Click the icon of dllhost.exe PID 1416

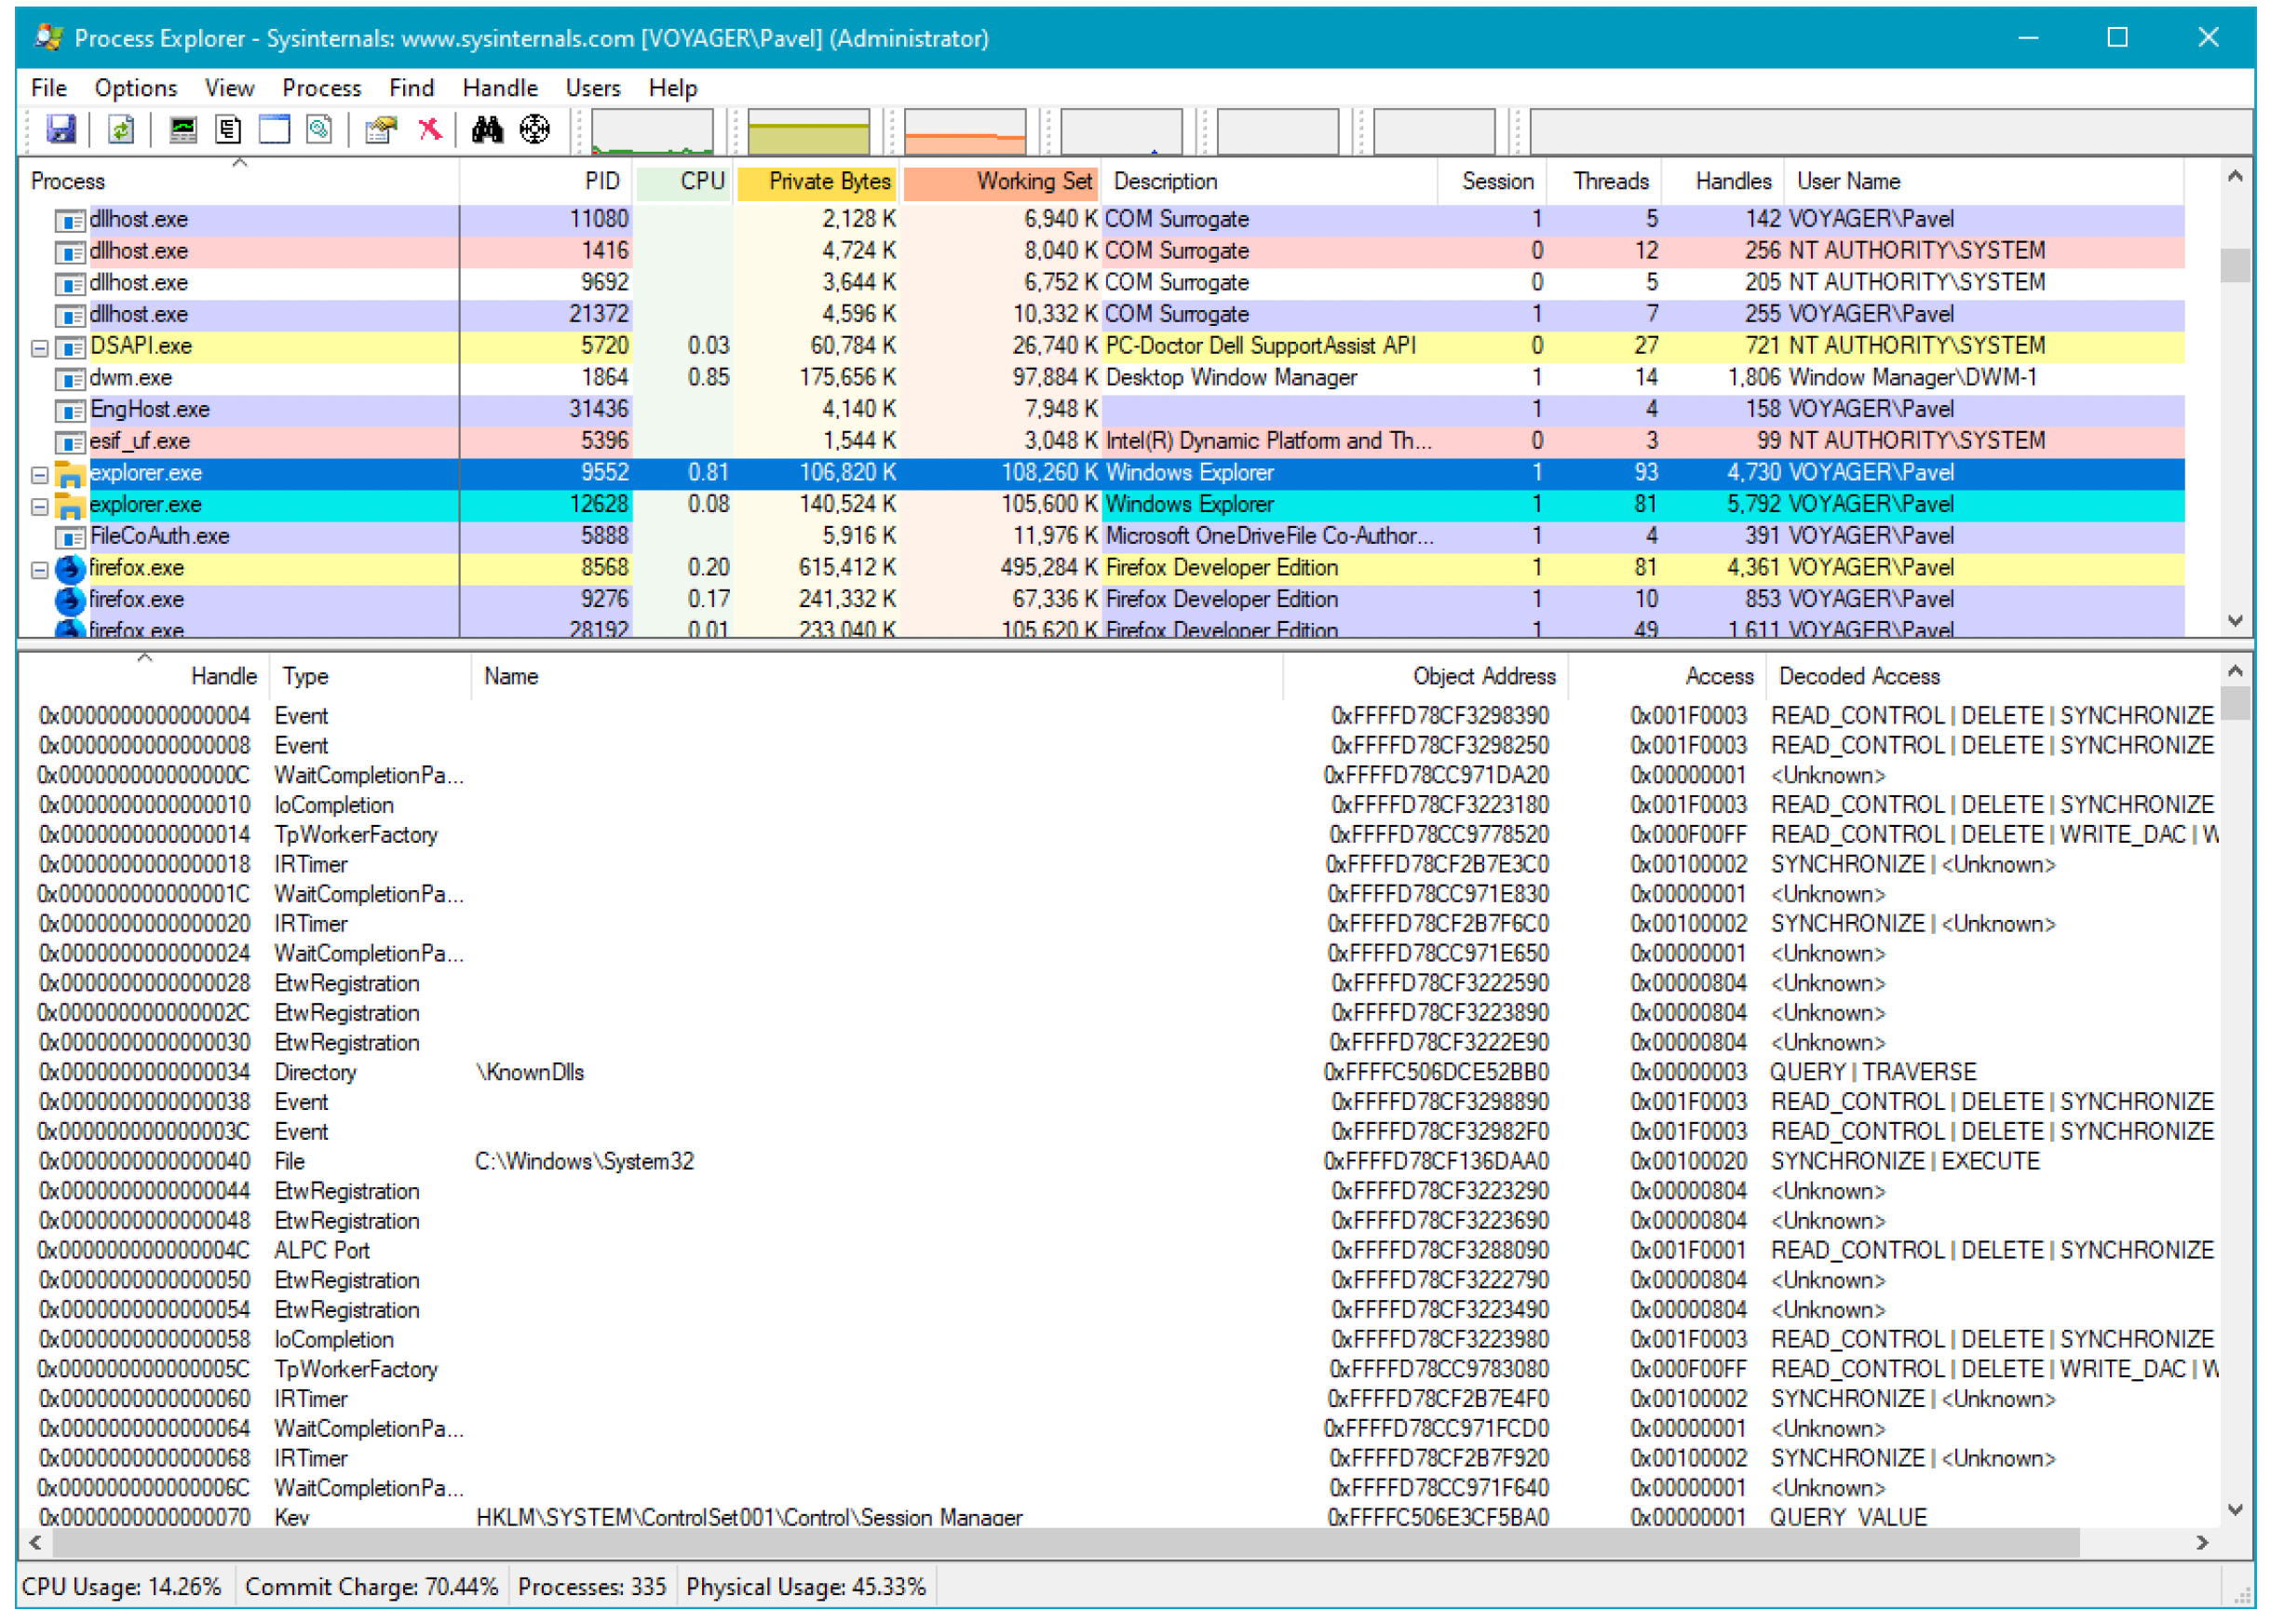[x=70, y=252]
